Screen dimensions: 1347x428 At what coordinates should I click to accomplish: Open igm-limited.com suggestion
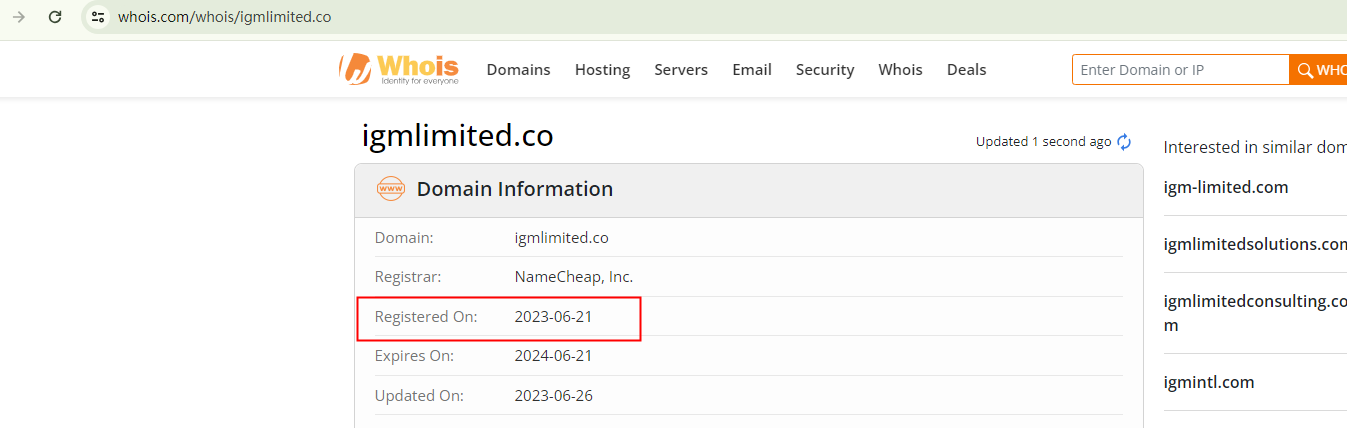[1226, 187]
